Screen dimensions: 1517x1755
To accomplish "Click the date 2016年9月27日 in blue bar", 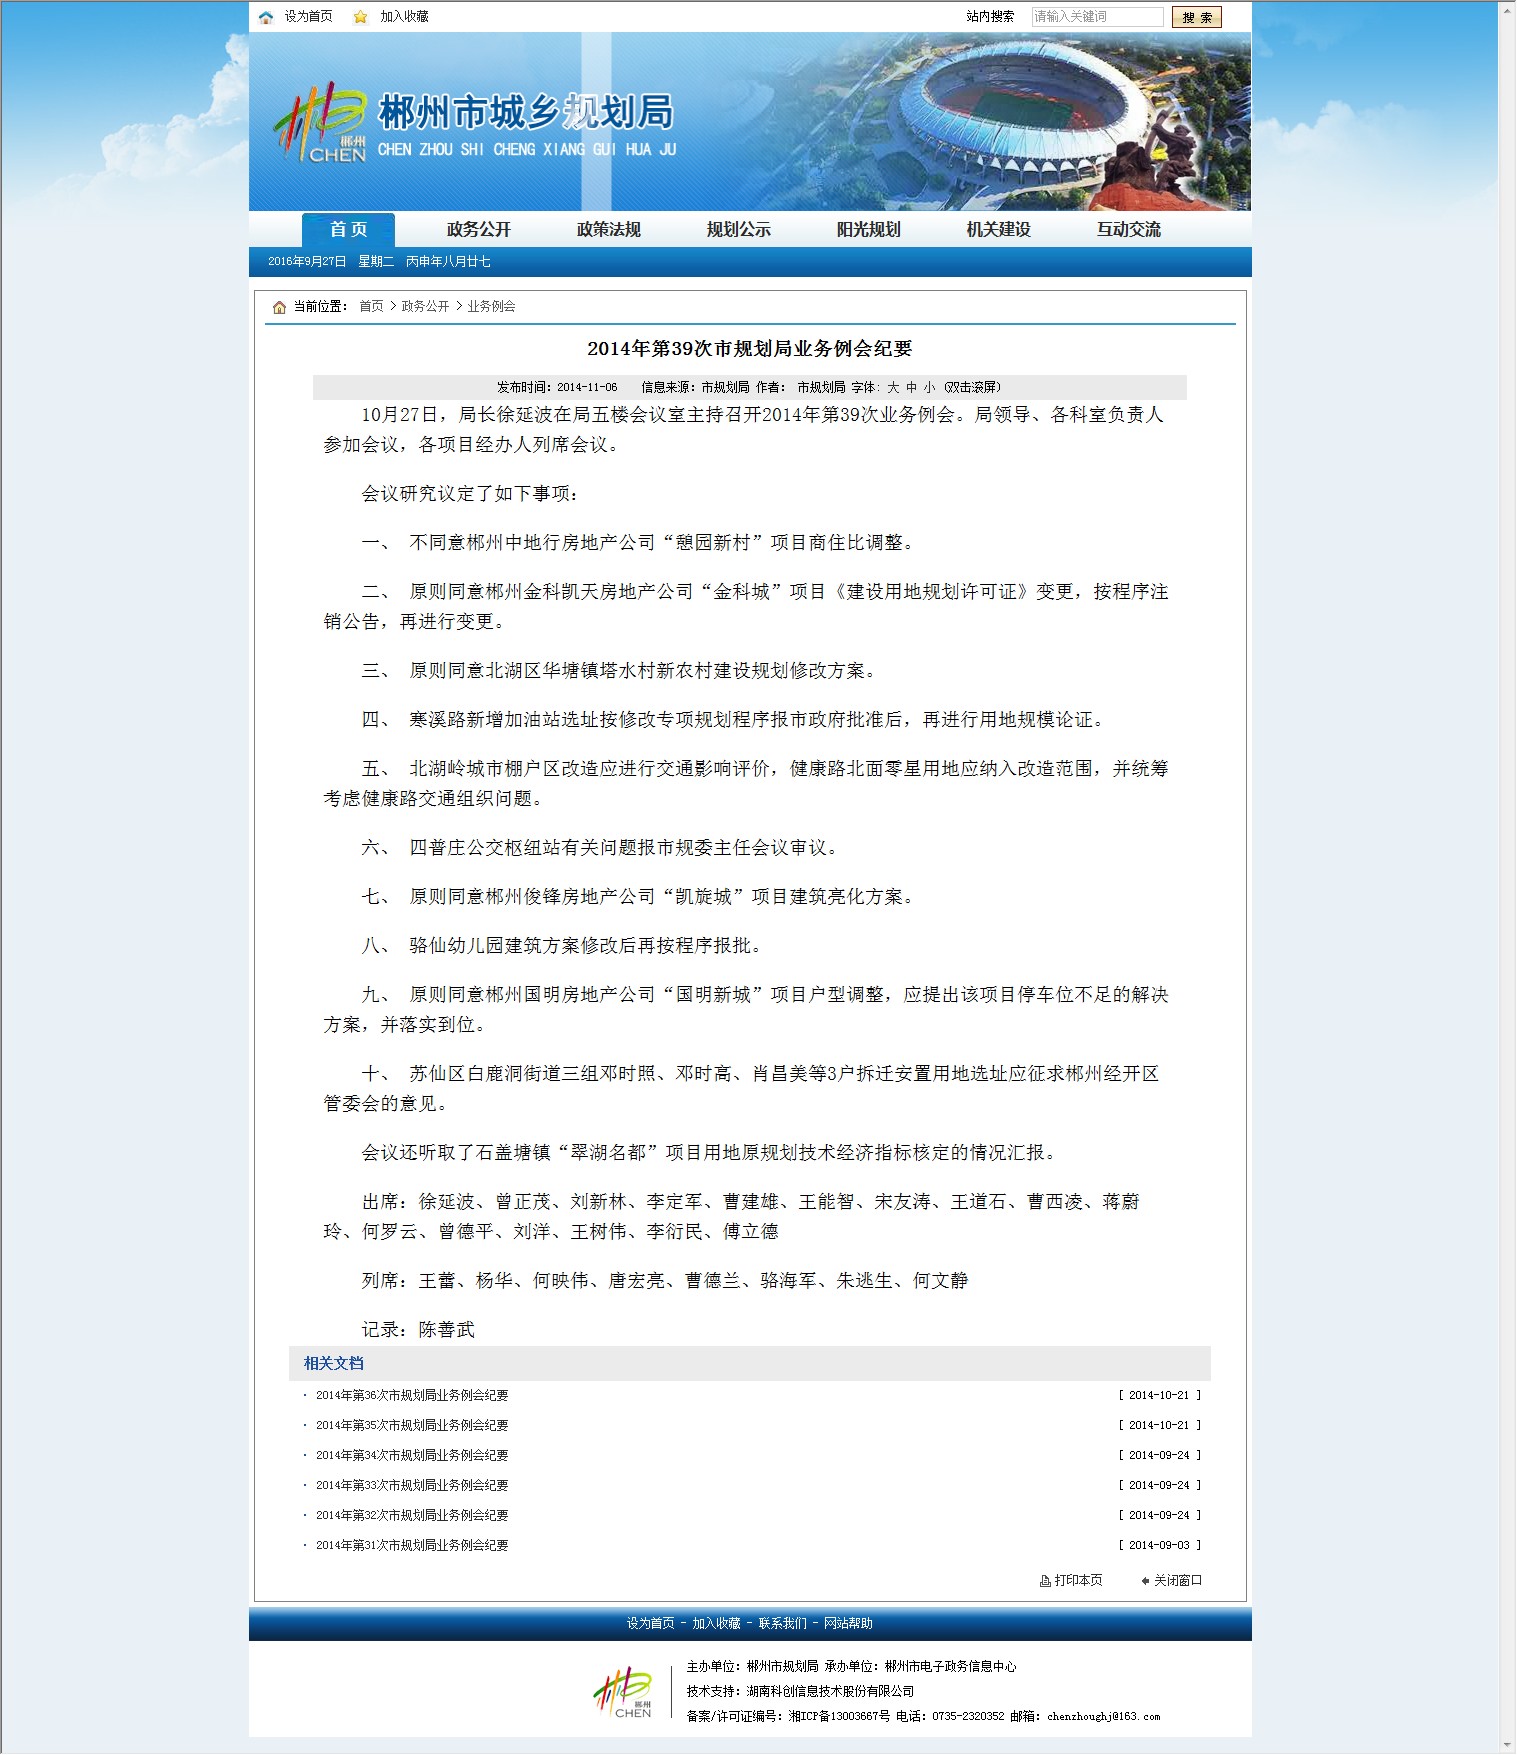I will click(307, 262).
